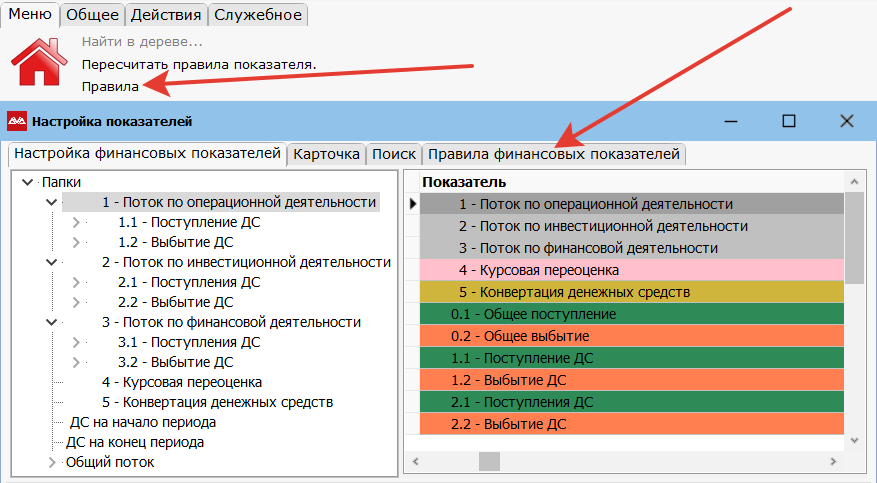Select tree item 5 - Конвертация денежных средств
Screen dimensions: 877x483
(218, 402)
